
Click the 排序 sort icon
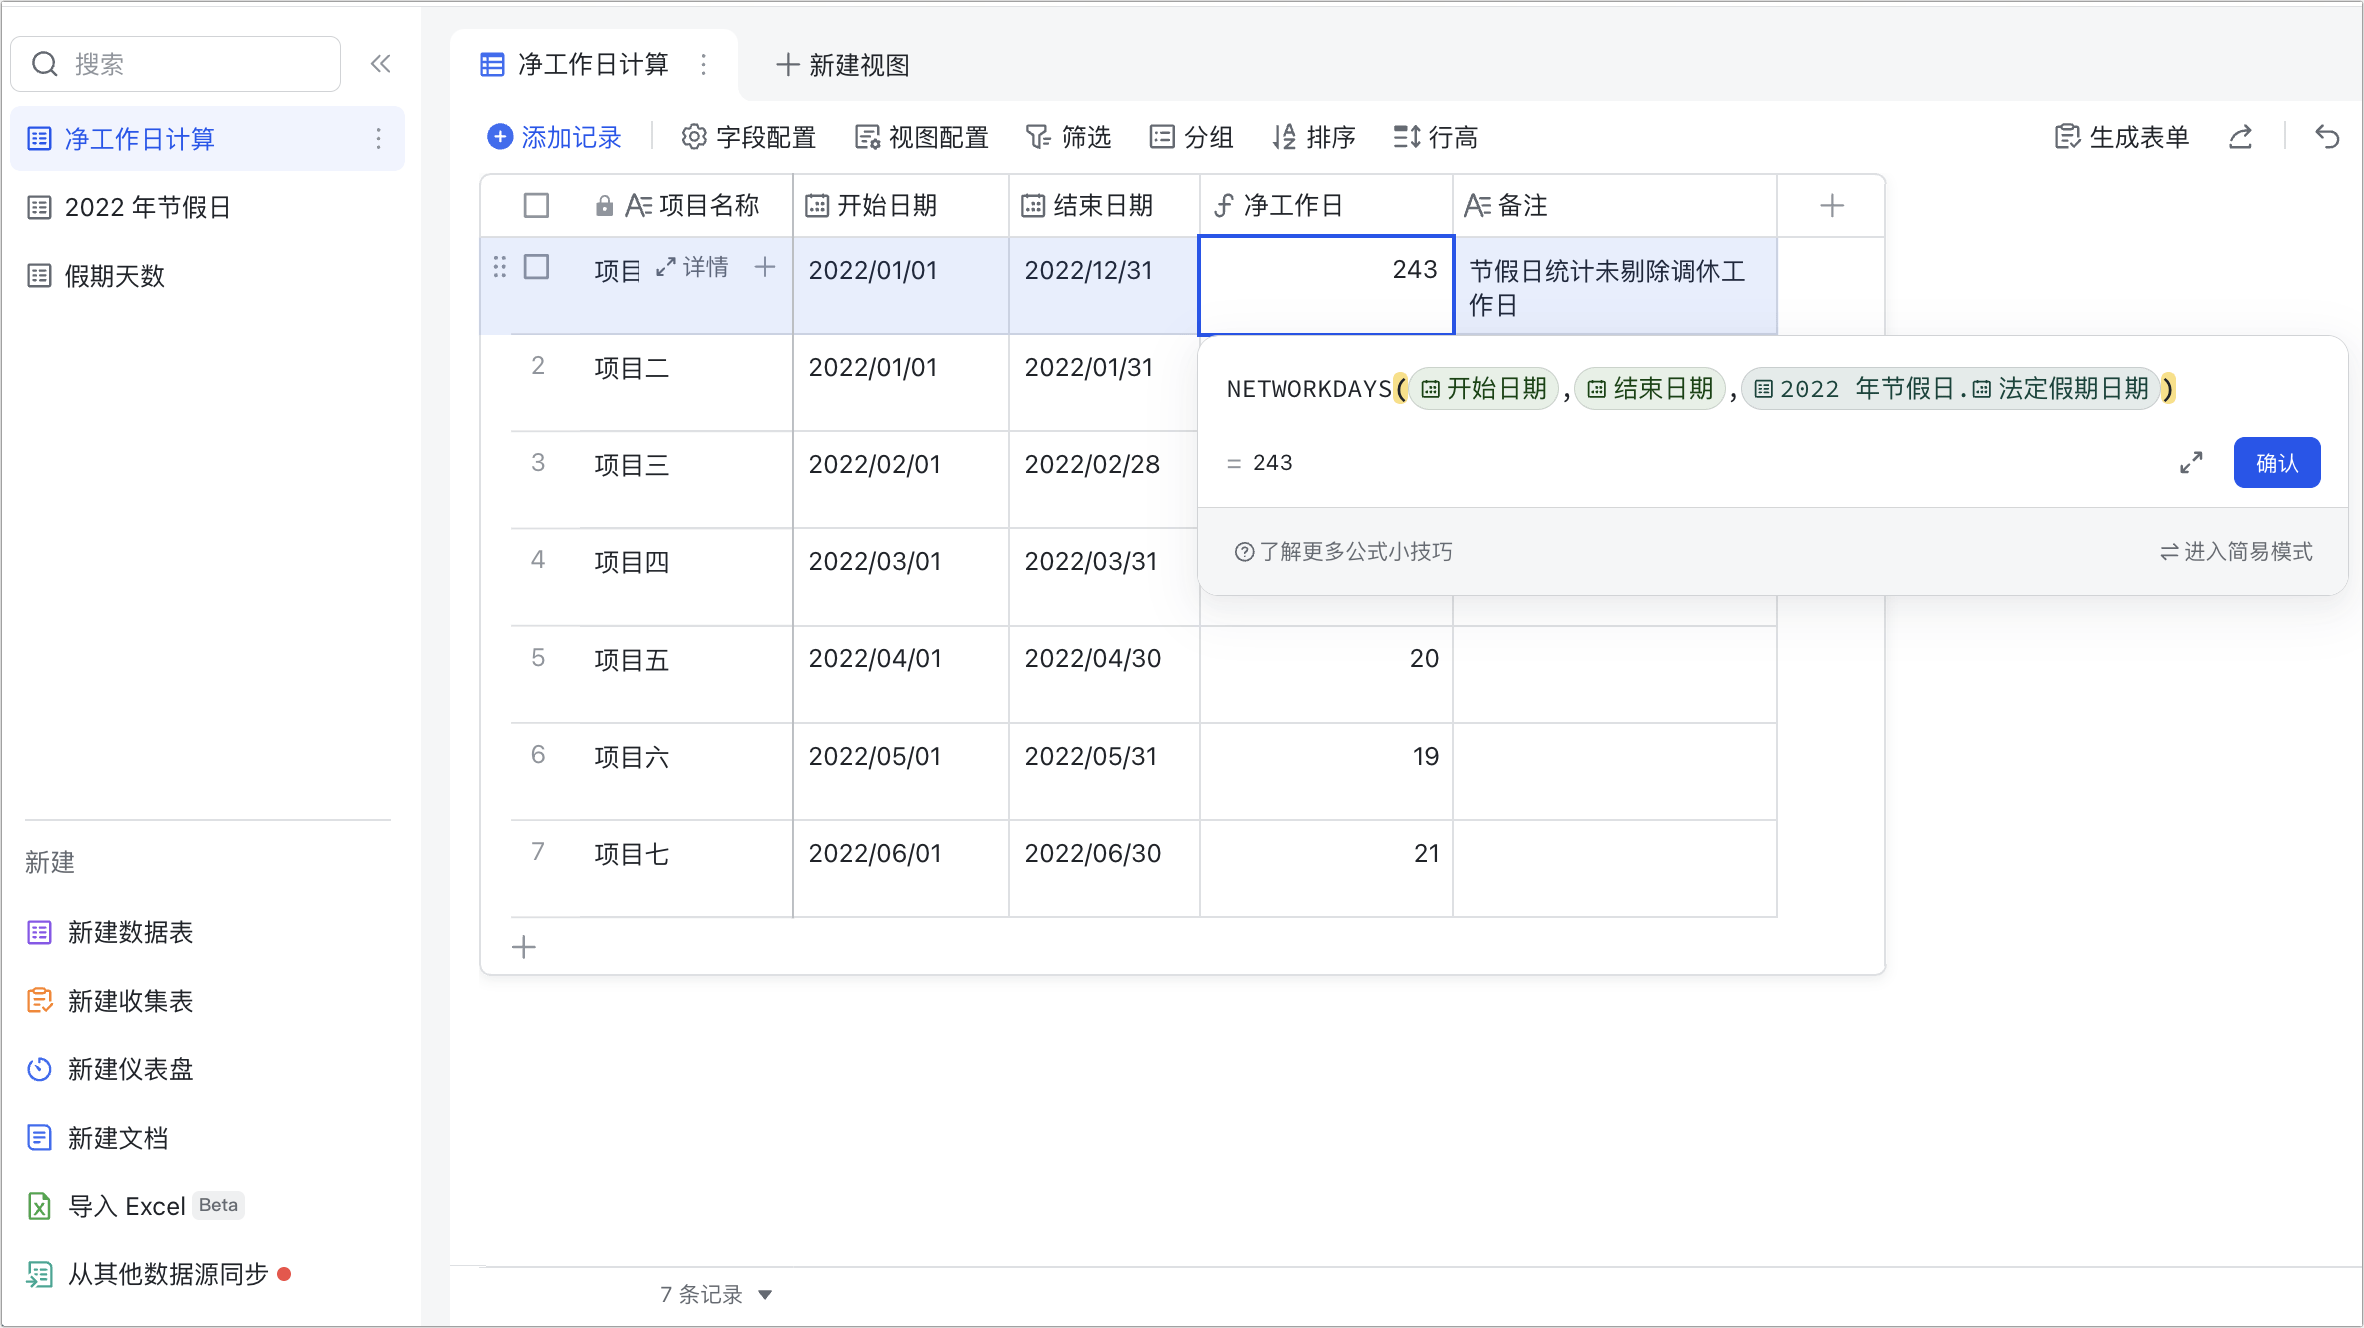coord(1284,137)
